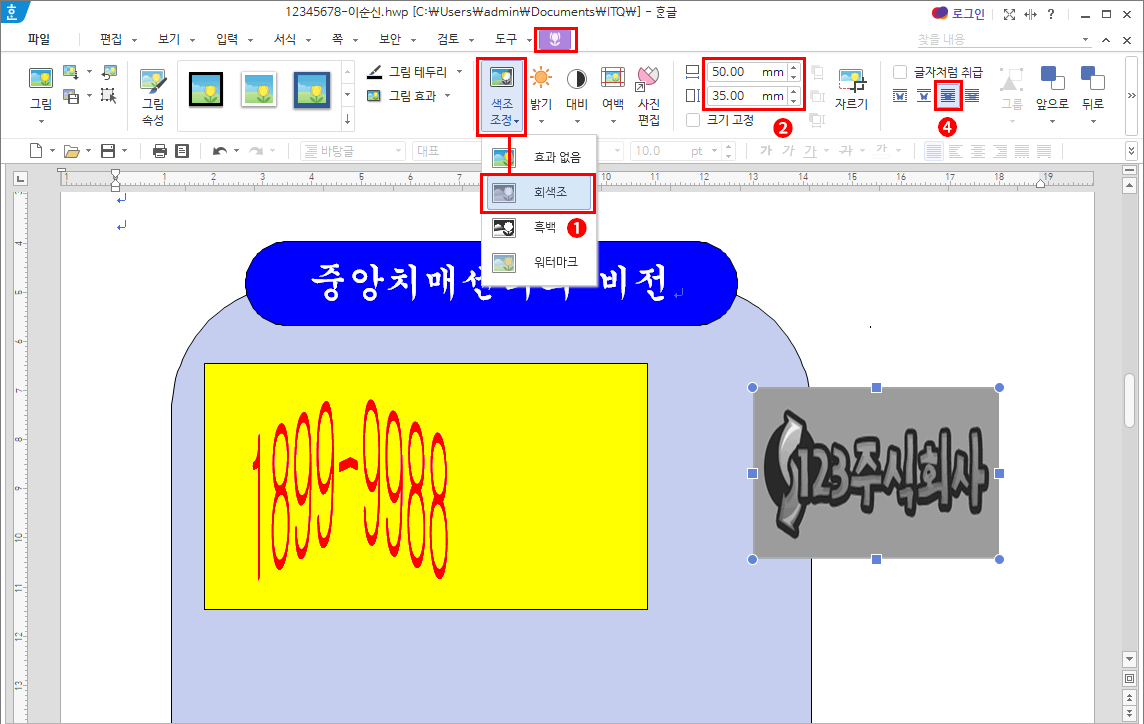The width and height of the screenshot is (1144, 724).
Task: Expand the 뒤로 dropdown arrow
Action: (x=1092, y=121)
